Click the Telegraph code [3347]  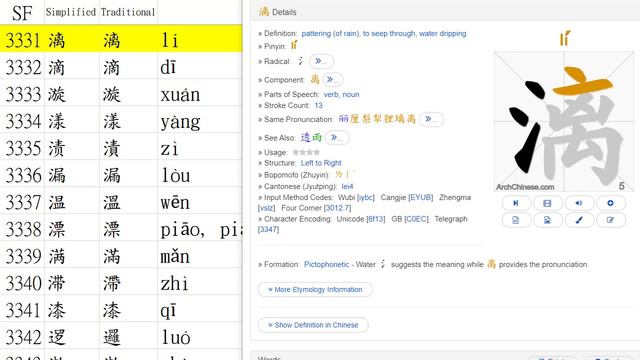click(x=268, y=229)
